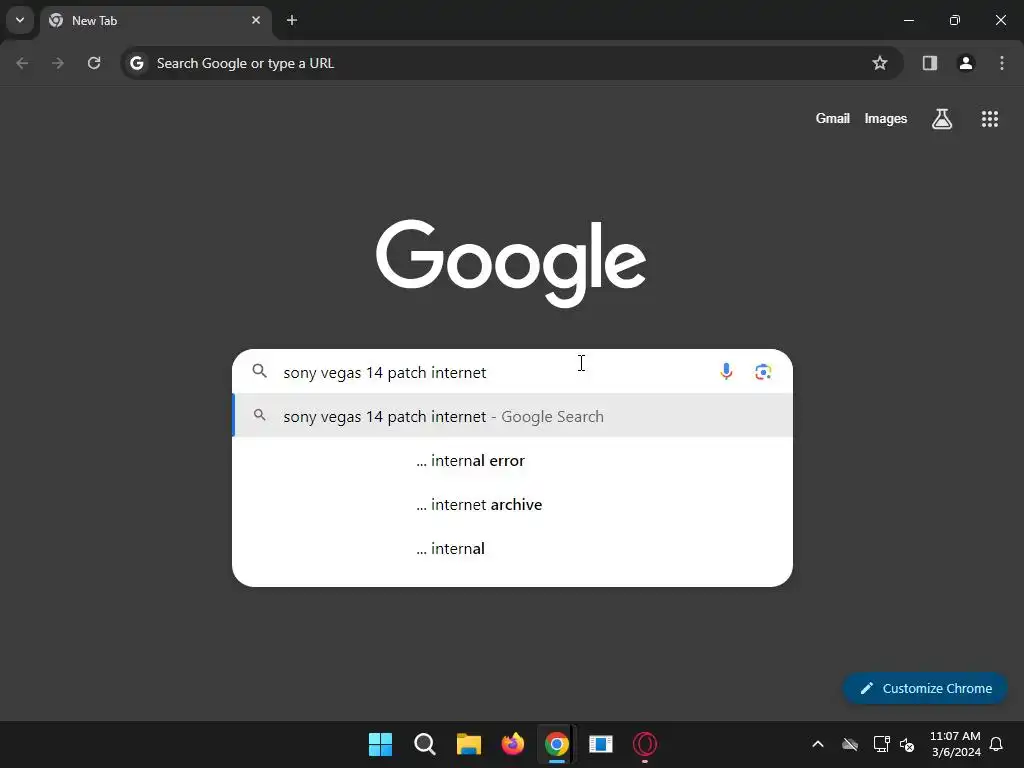Open the clock showing 11:07 AM
Viewport: 1024px width, 768px height.
(x=955, y=744)
